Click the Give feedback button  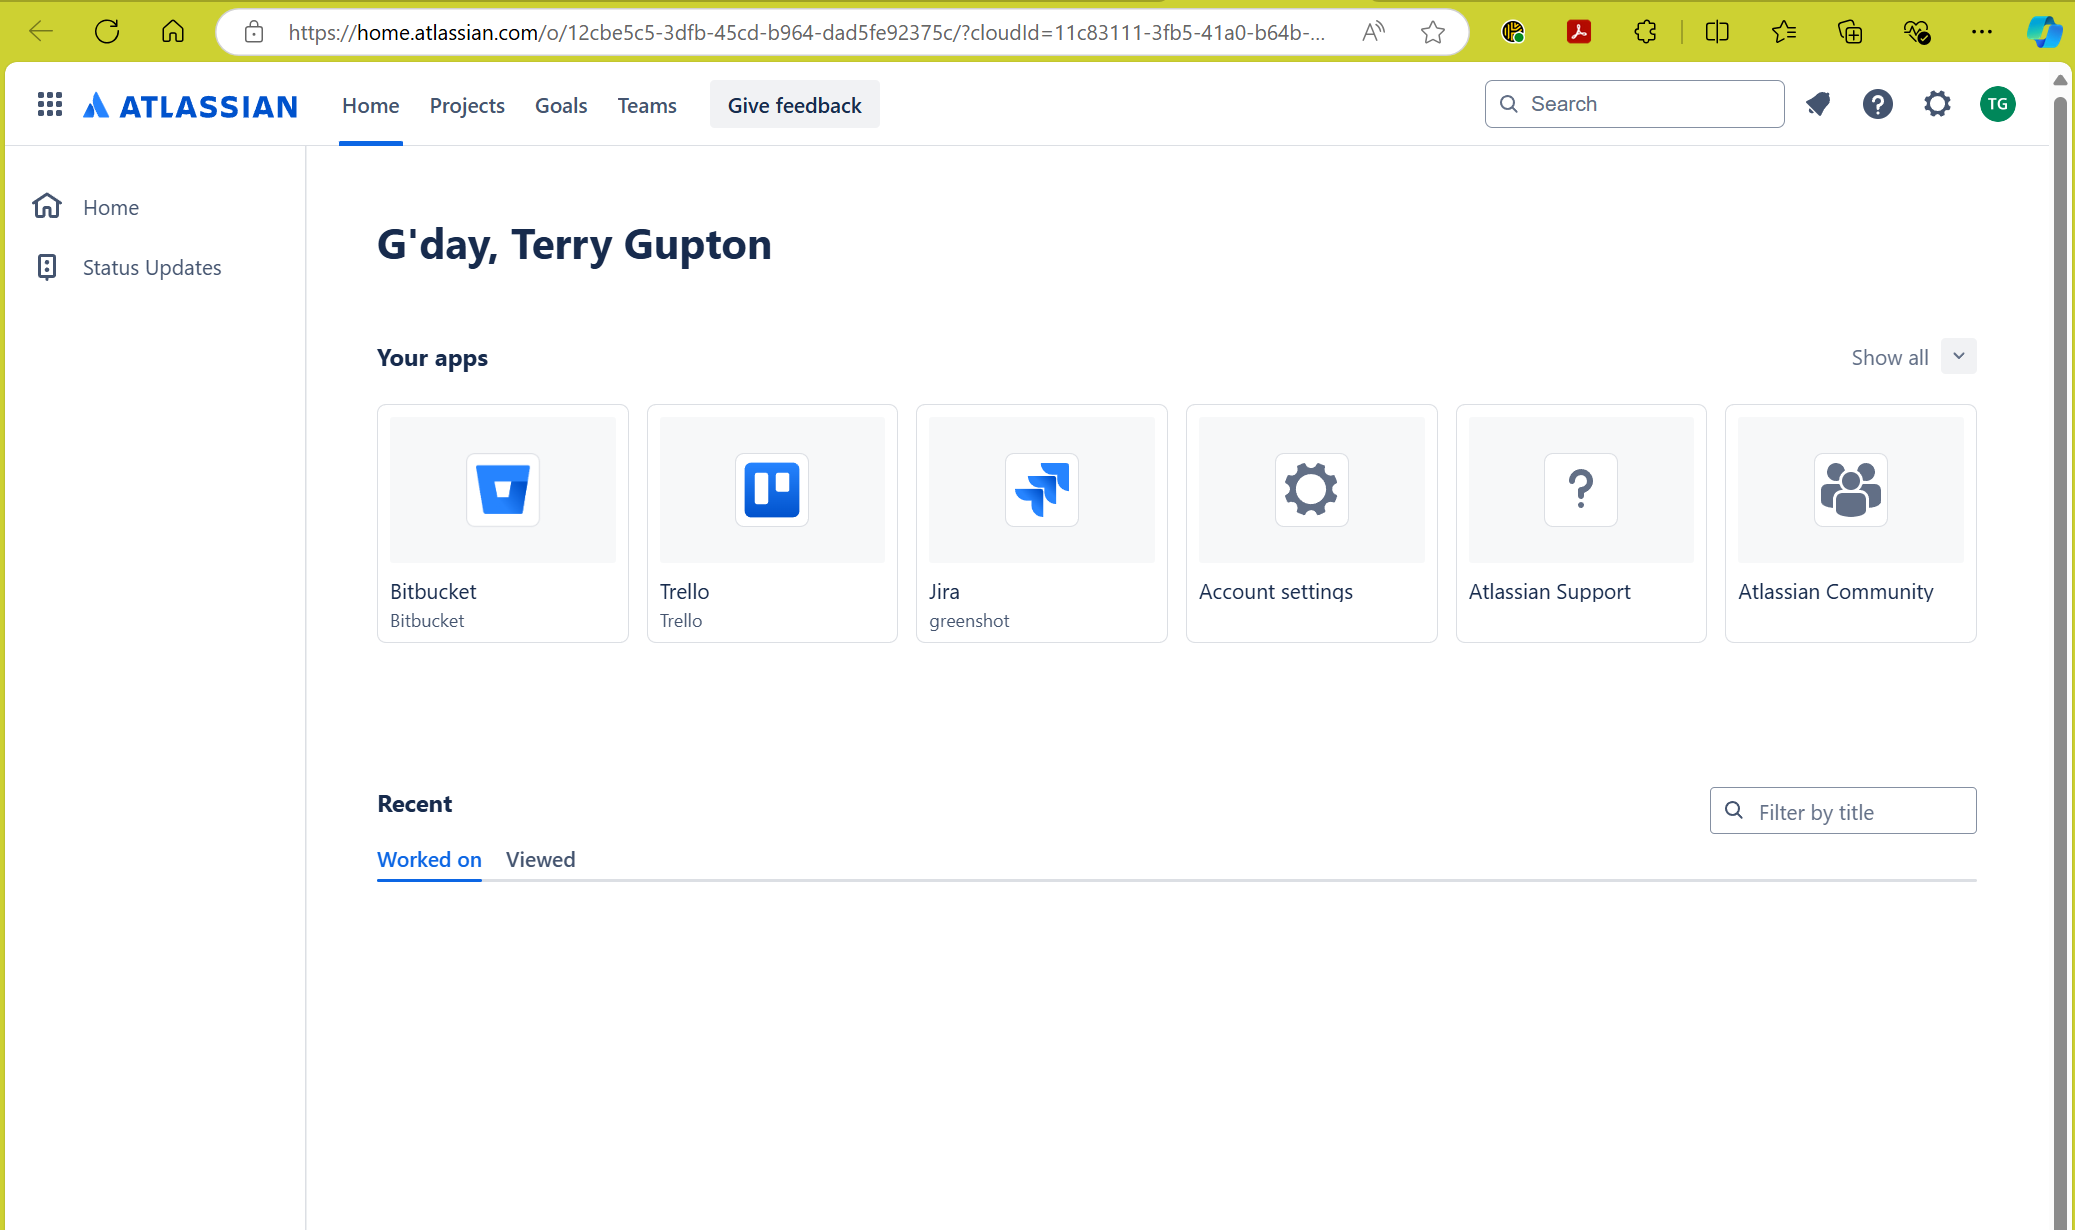tap(795, 105)
